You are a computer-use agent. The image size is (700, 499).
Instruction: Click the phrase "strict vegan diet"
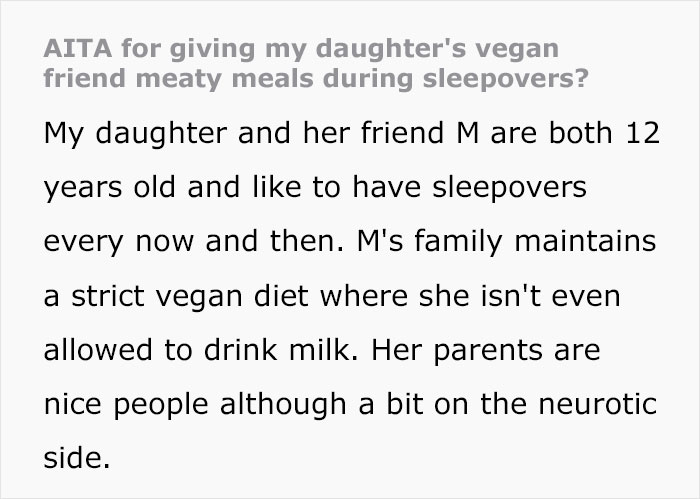click(x=190, y=296)
